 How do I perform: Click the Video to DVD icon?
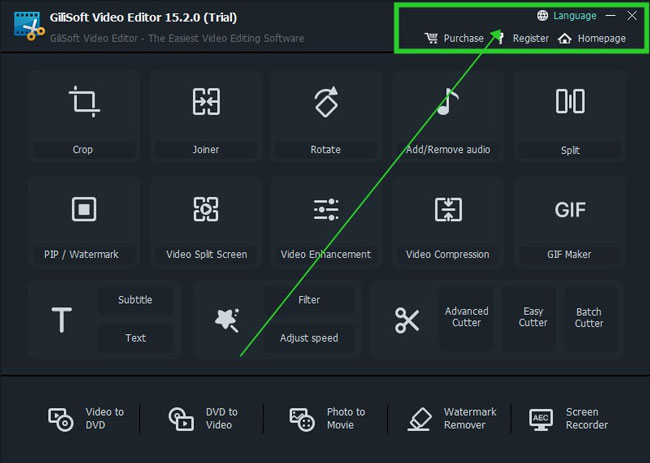61,419
